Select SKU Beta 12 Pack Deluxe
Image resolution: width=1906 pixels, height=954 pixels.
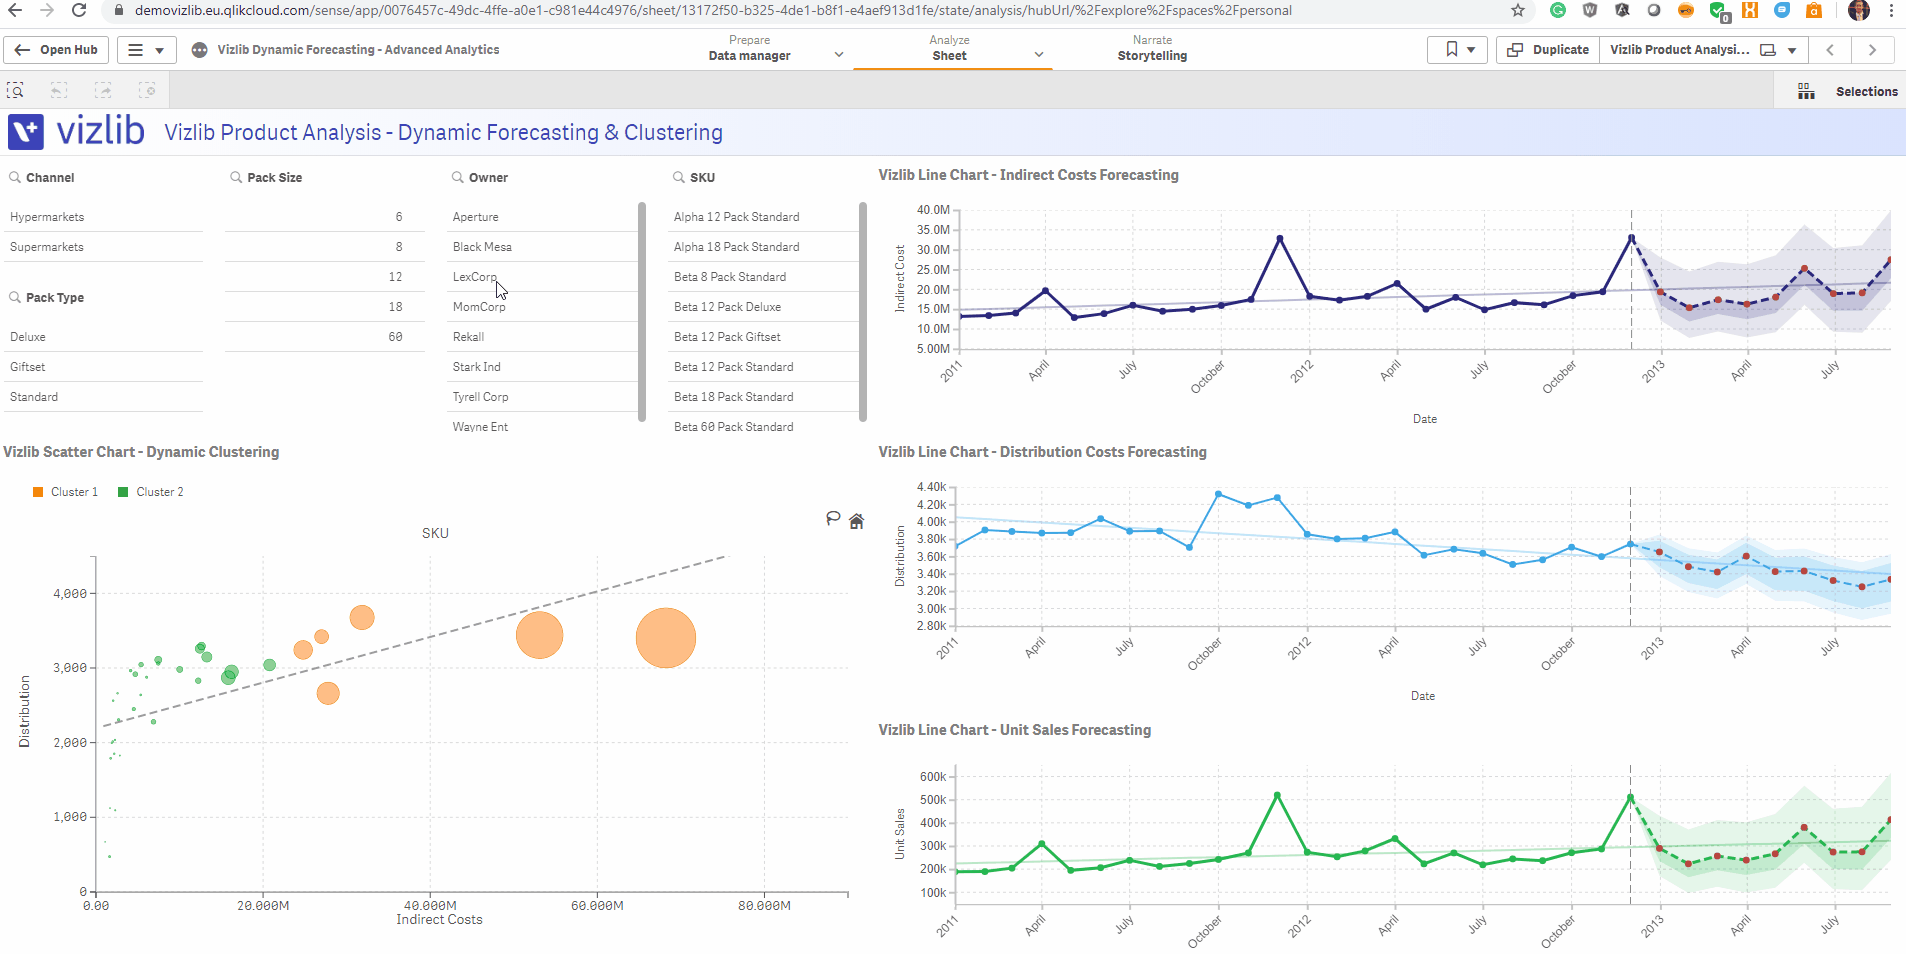click(x=763, y=307)
